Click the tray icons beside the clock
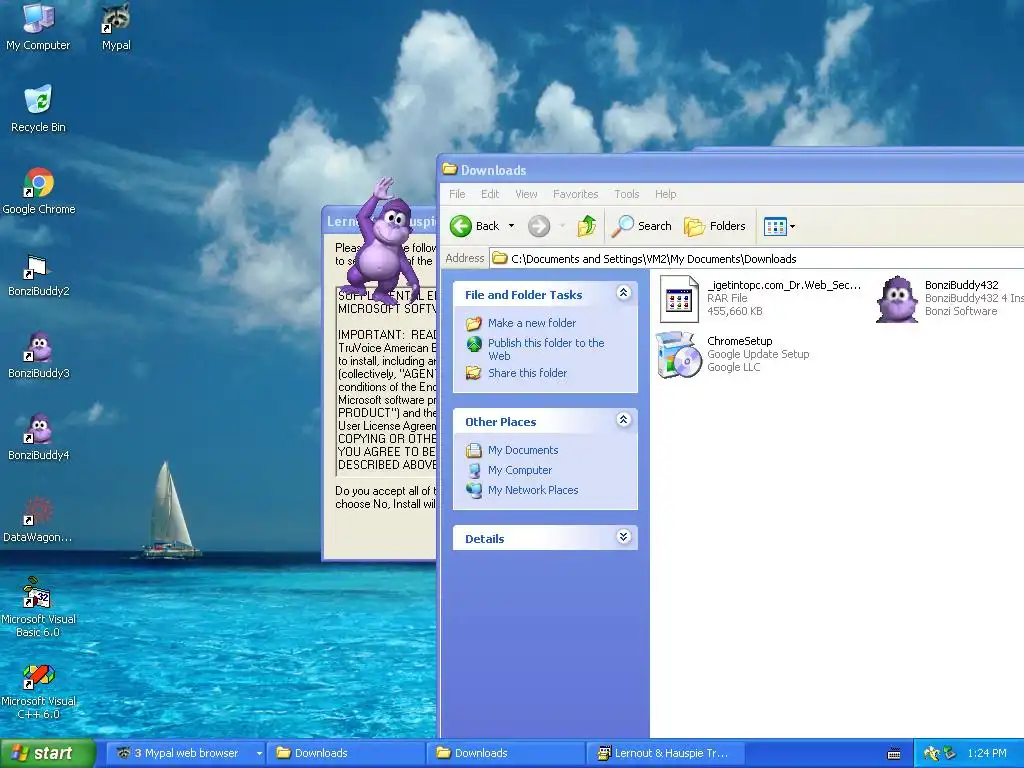This screenshot has width=1024, height=768. click(x=939, y=754)
